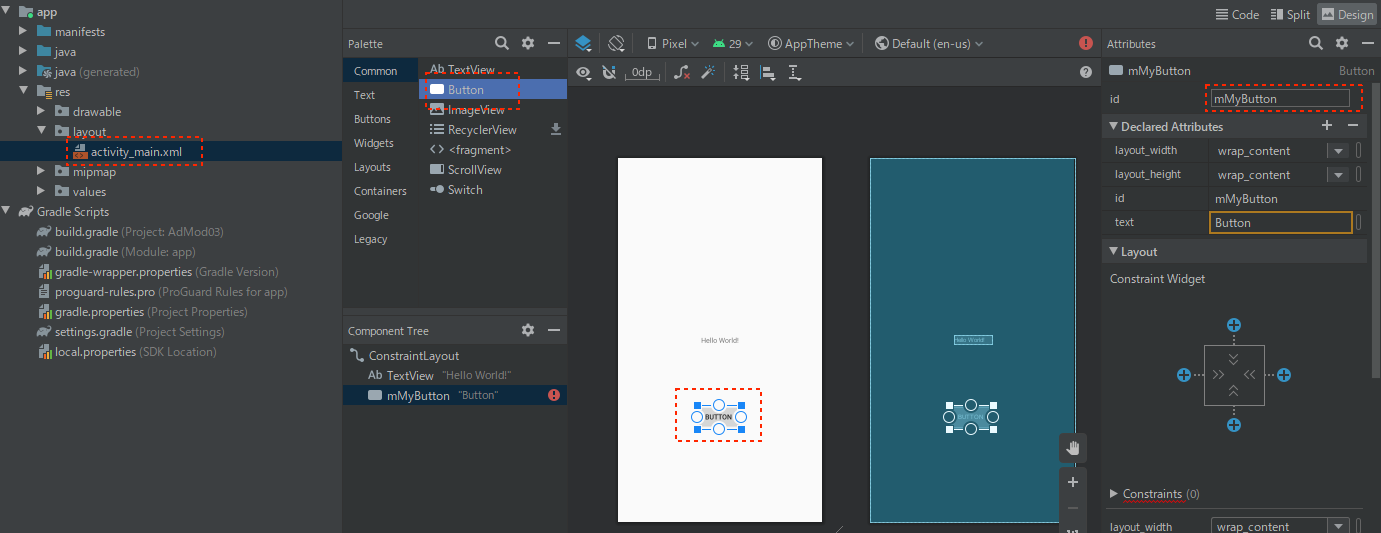Add bottom constraint in Constraint Widget

tap(1234, 425)
